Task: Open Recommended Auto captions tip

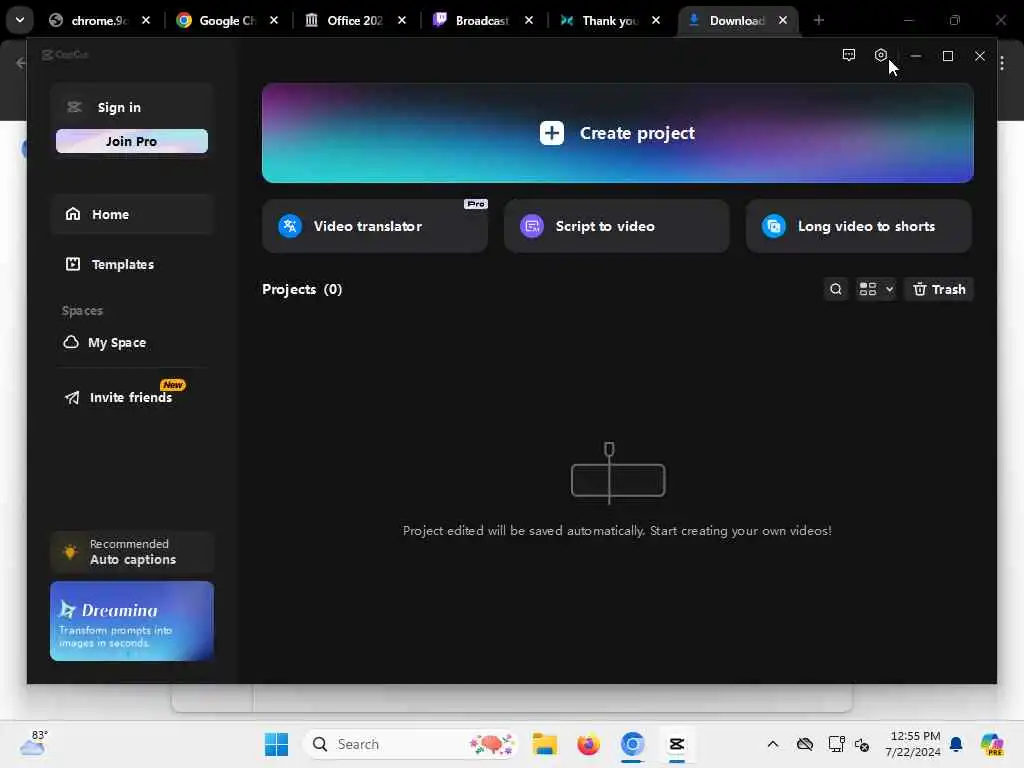Action: (132, 552)
